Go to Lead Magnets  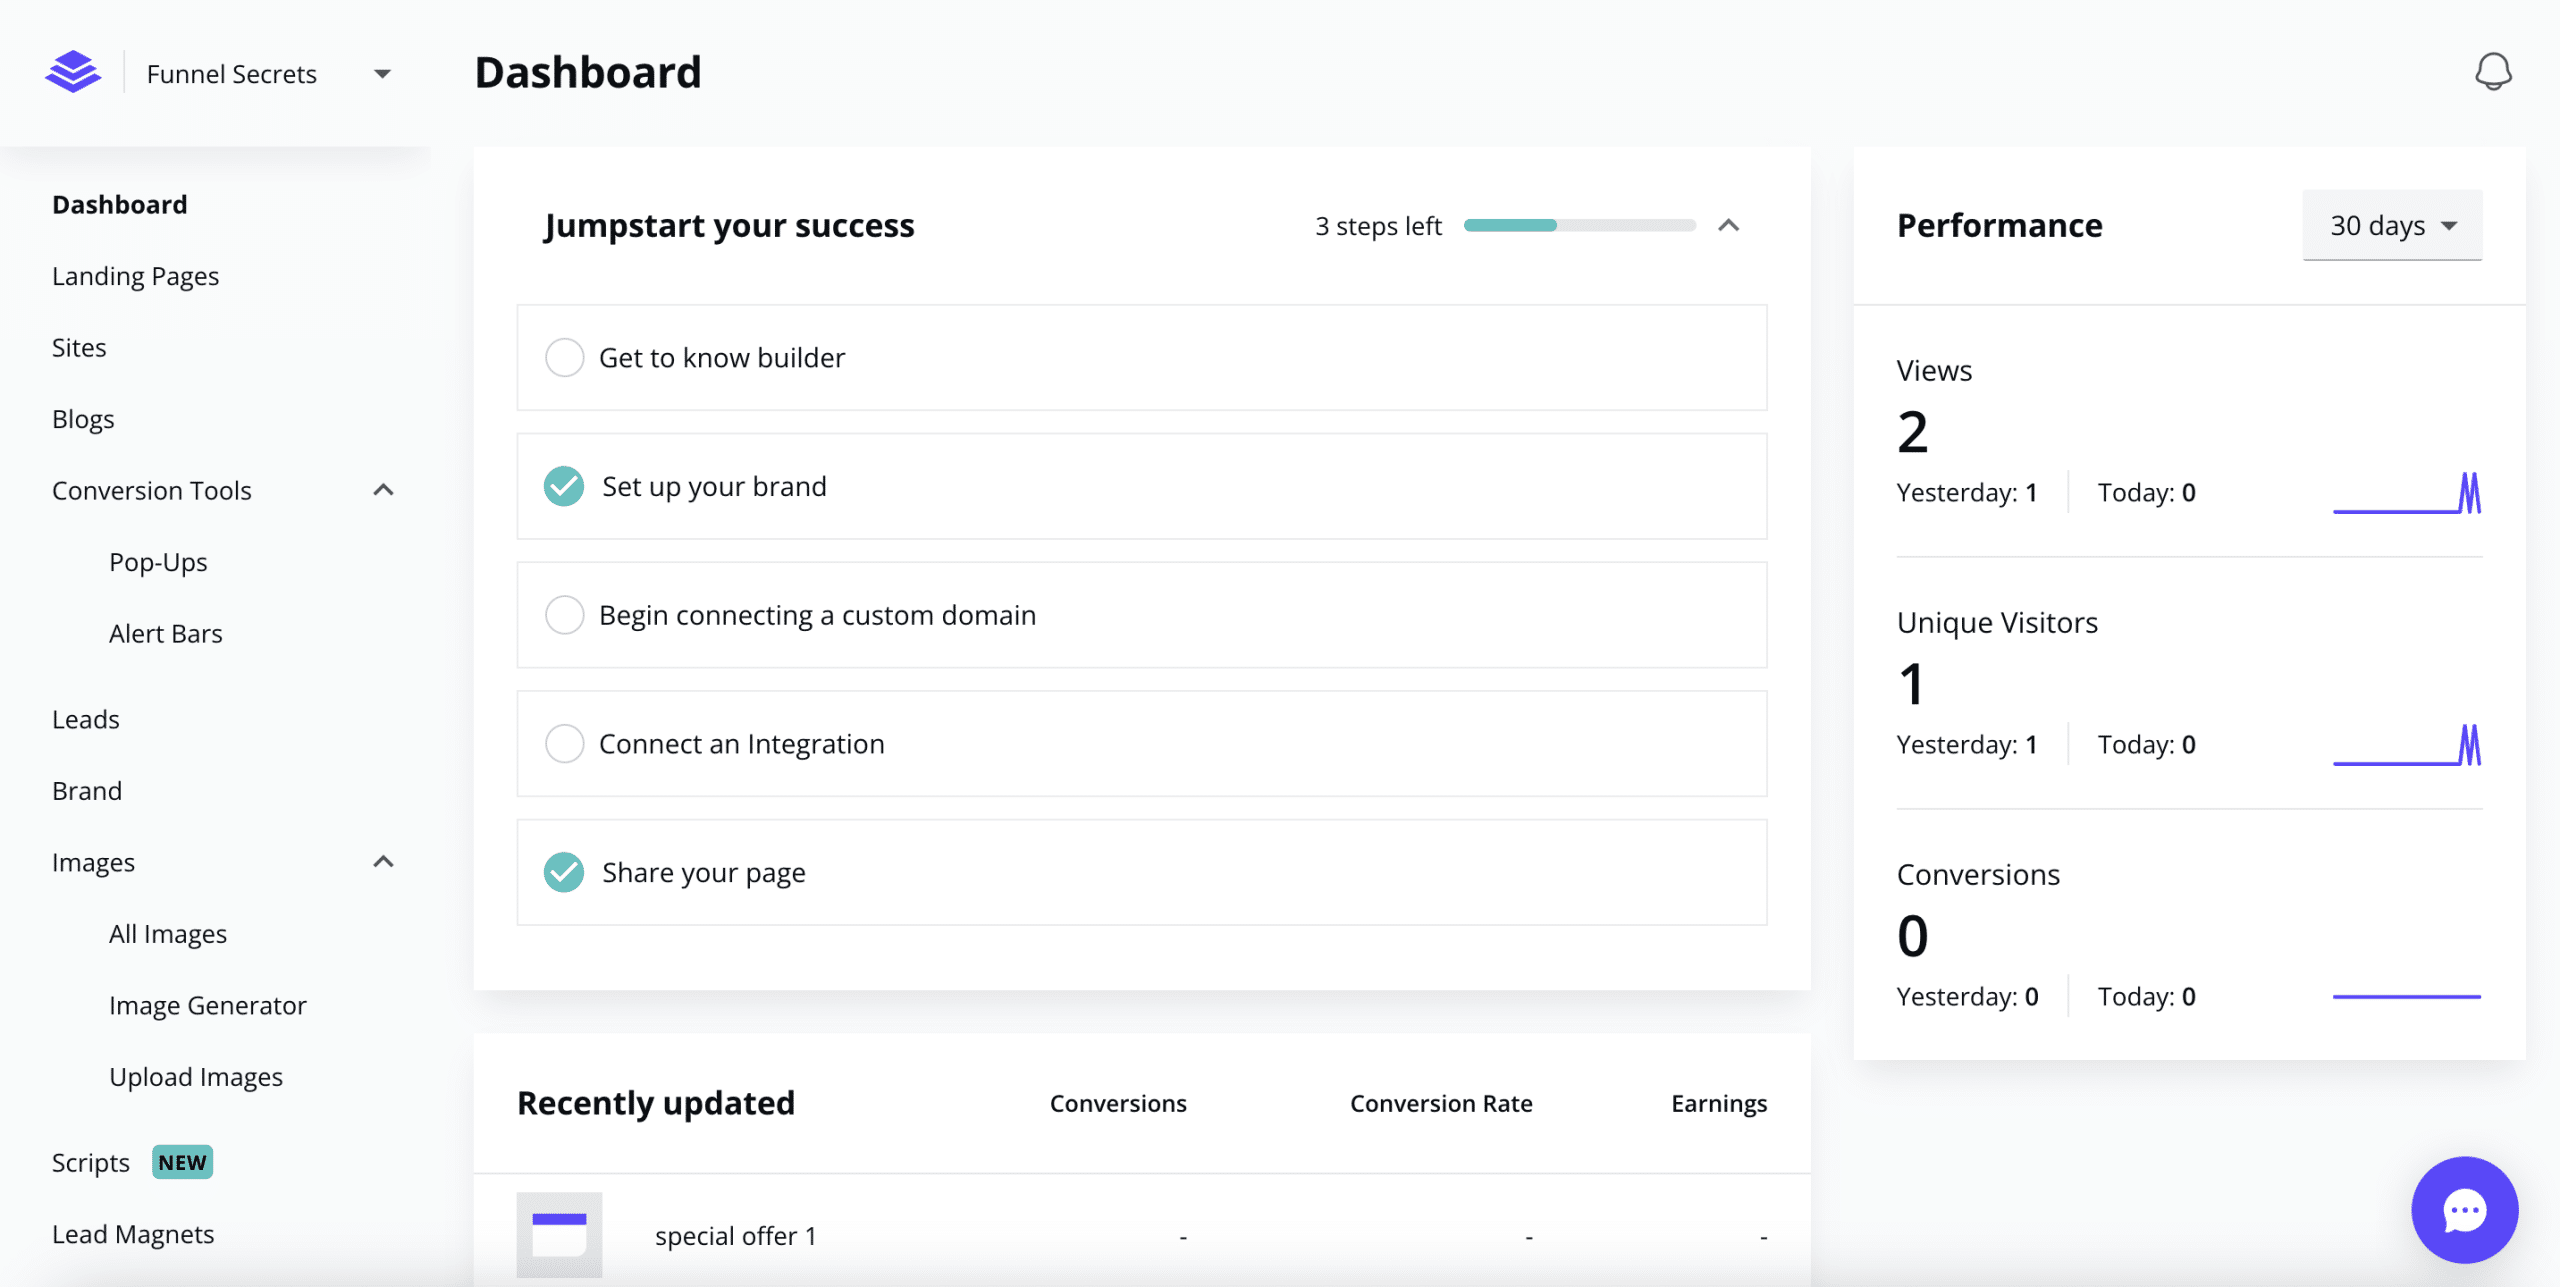click(133, 1234)
